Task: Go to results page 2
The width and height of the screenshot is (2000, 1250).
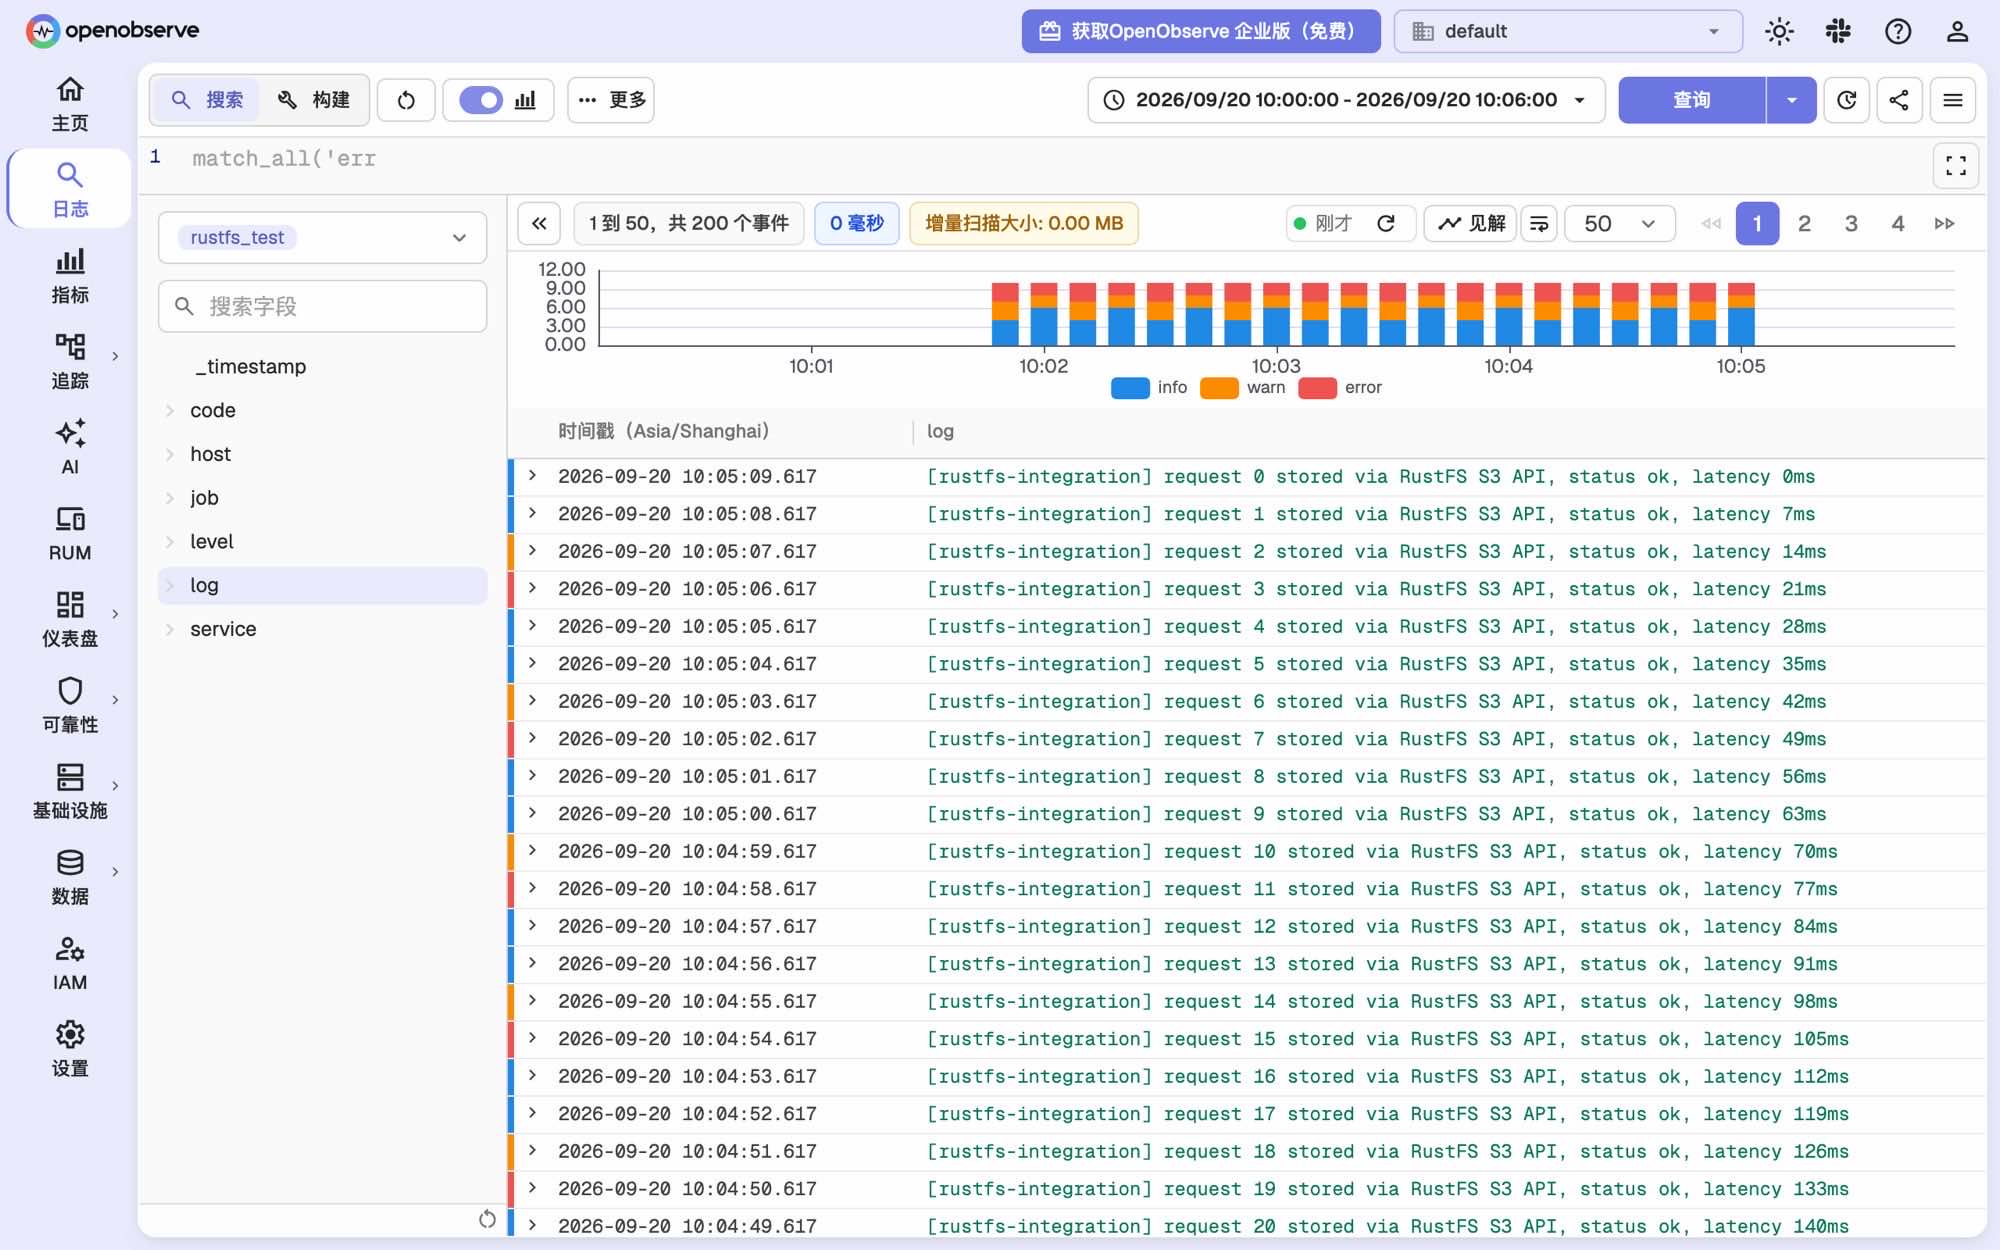Action: (x=1804, y=223)
